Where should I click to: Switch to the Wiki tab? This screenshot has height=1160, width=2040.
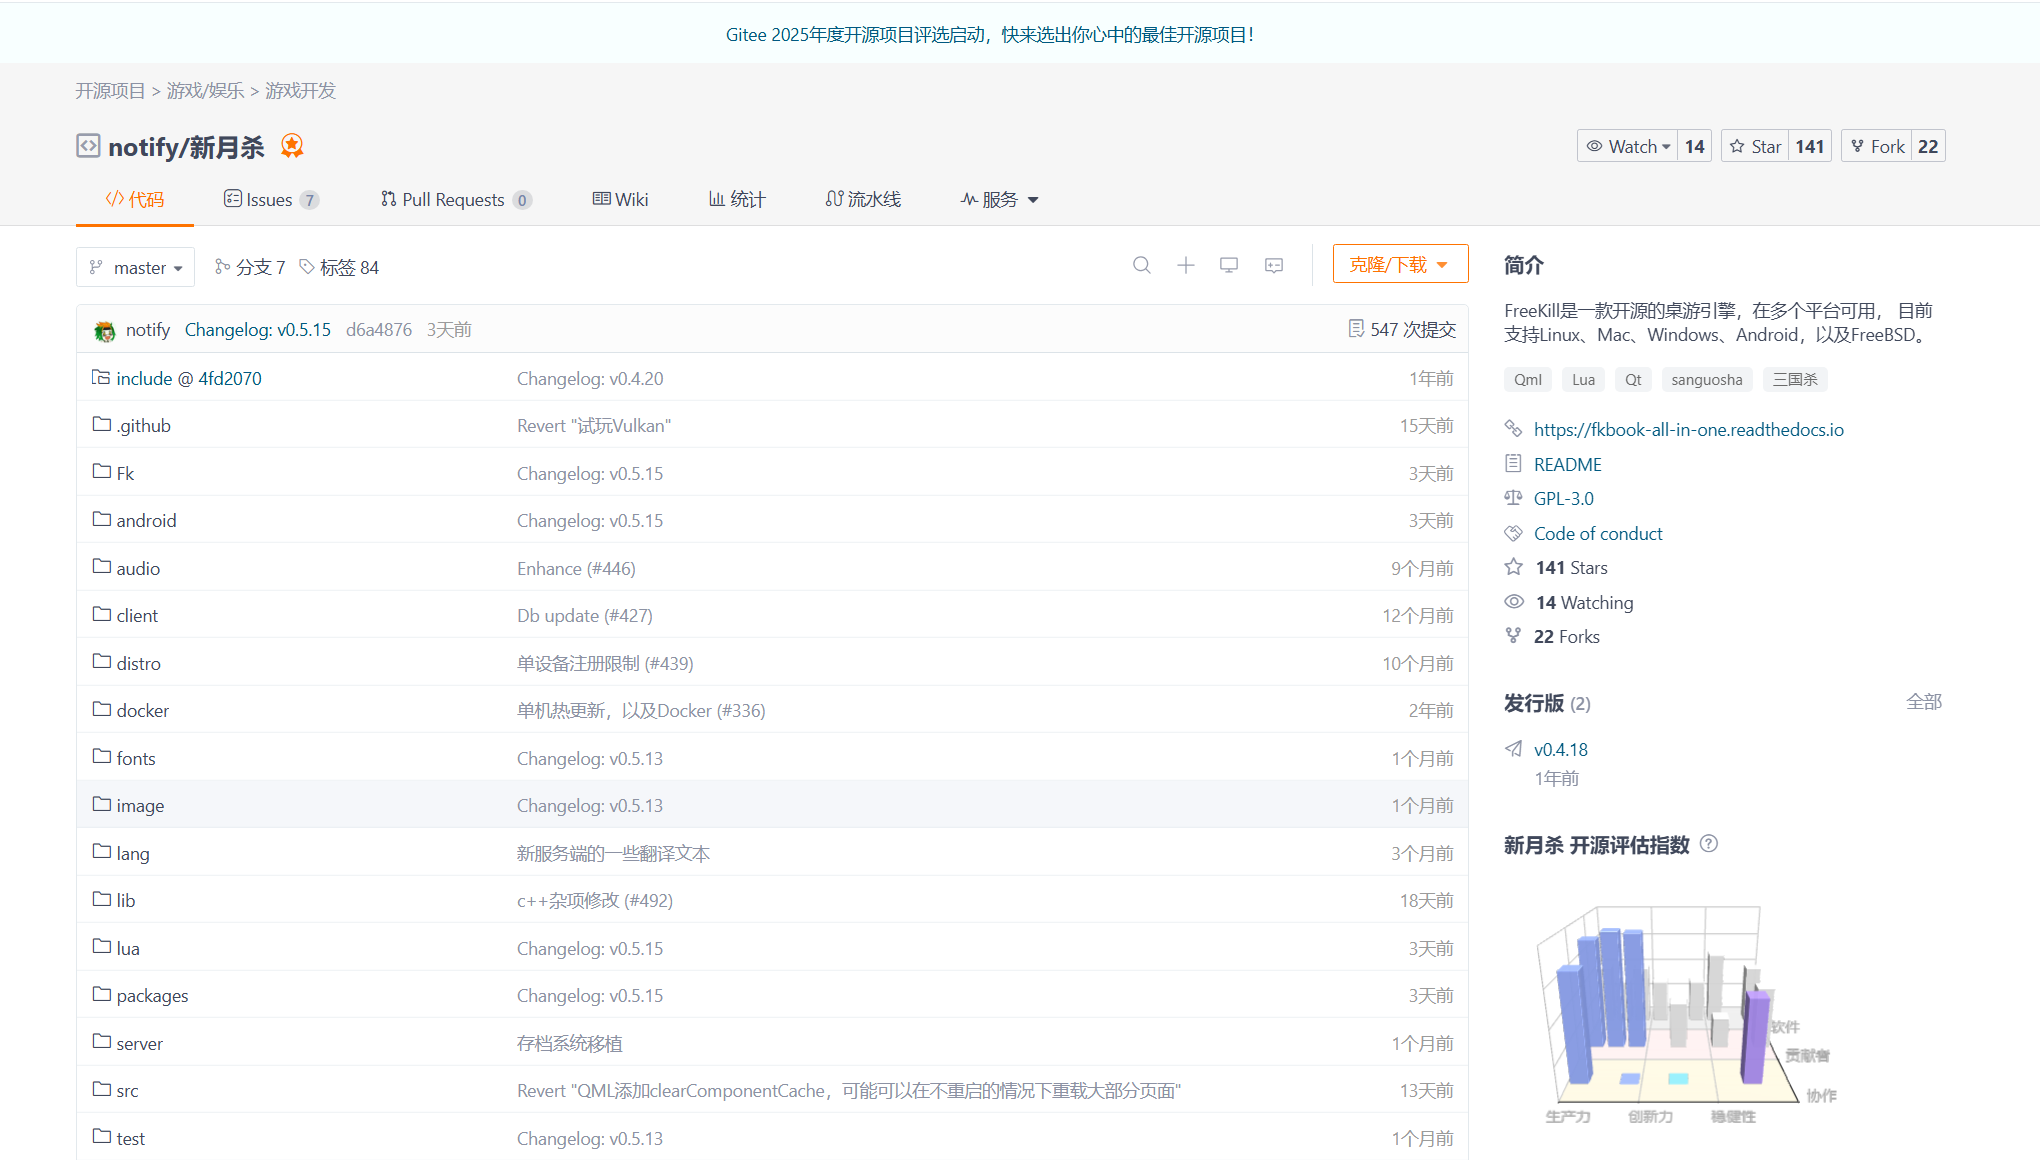coord(620,199)
